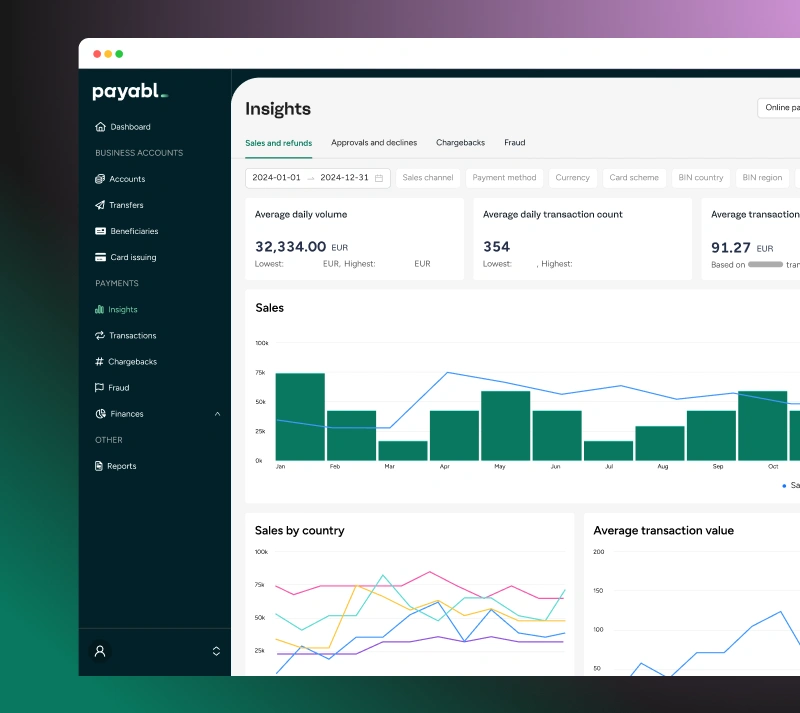Open the Reports document icon
Viewport: 800px width, 713px height.
[99, 466]
